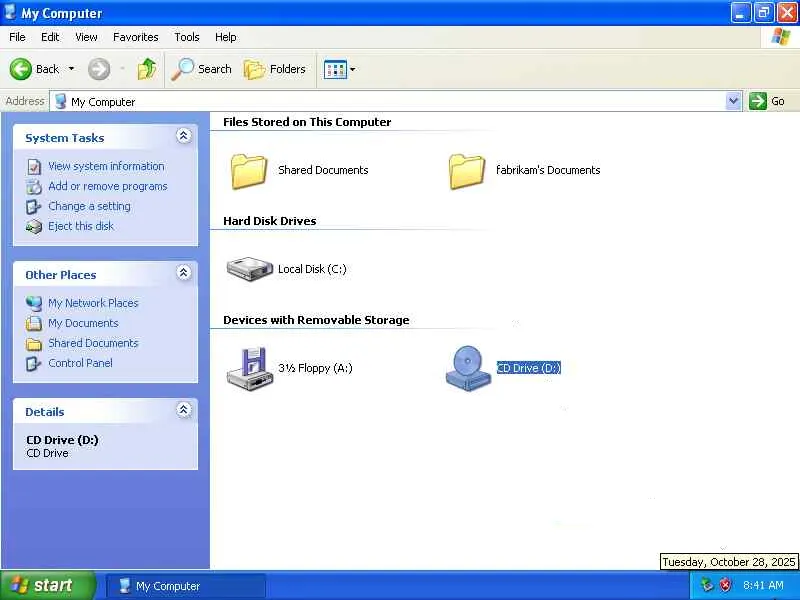Go up one folder level icon
800x600 pixels.
147,69
